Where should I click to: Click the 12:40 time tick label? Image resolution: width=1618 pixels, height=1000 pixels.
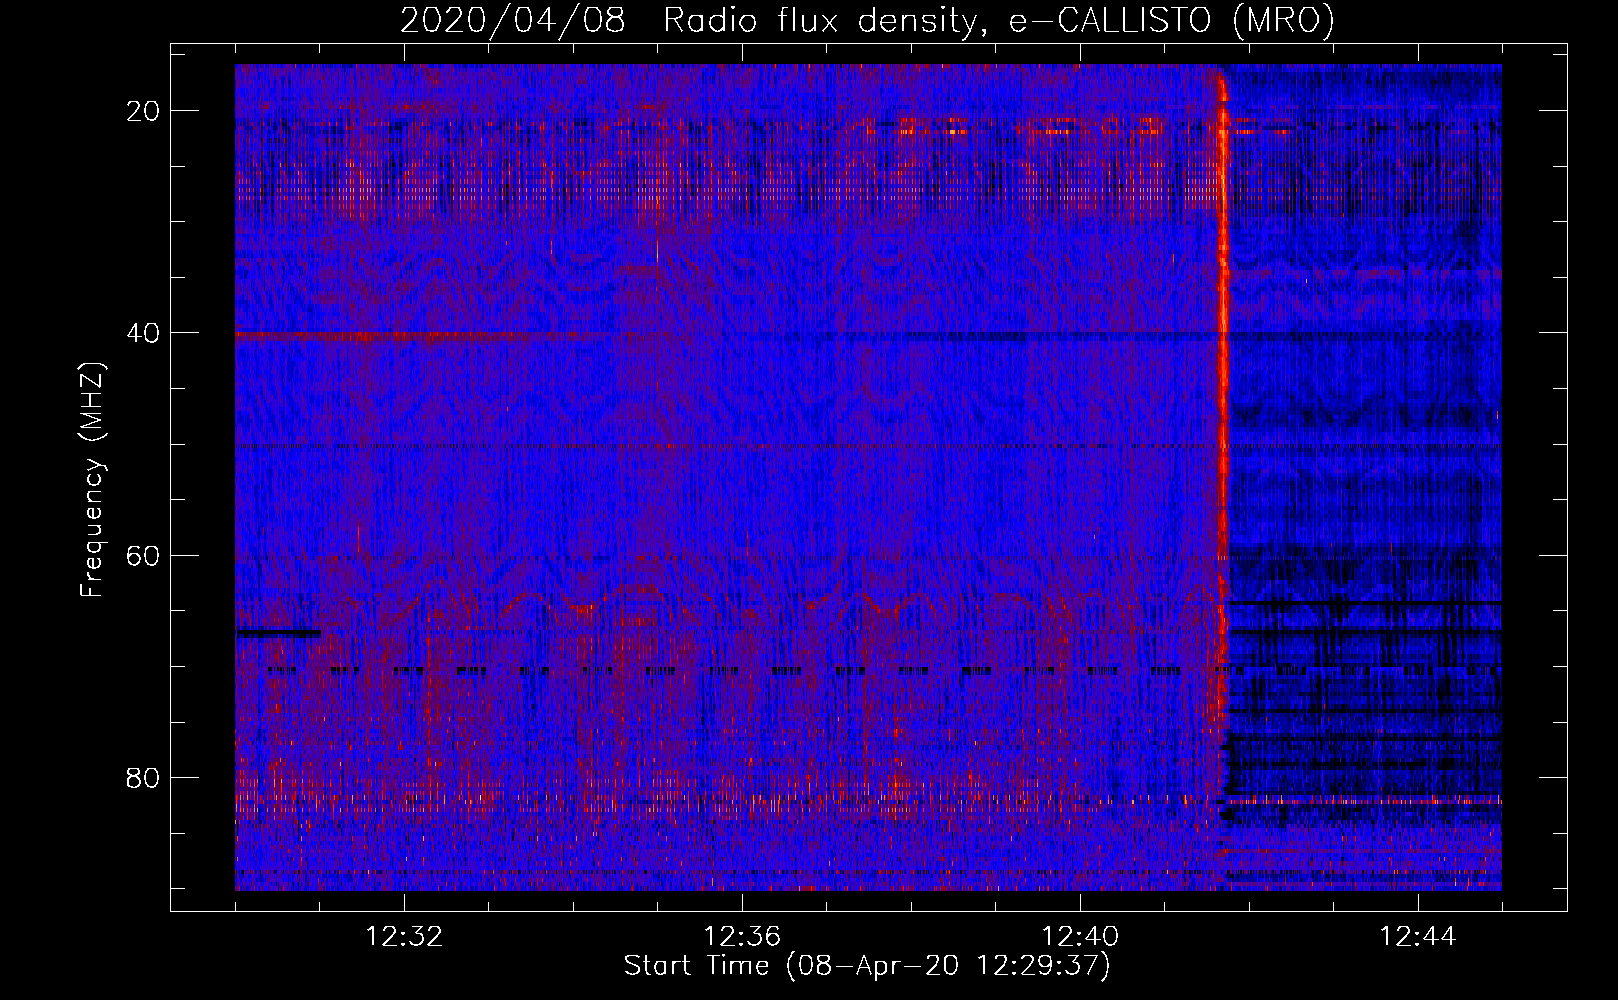pyautogui.click(x=1080, y=937)
